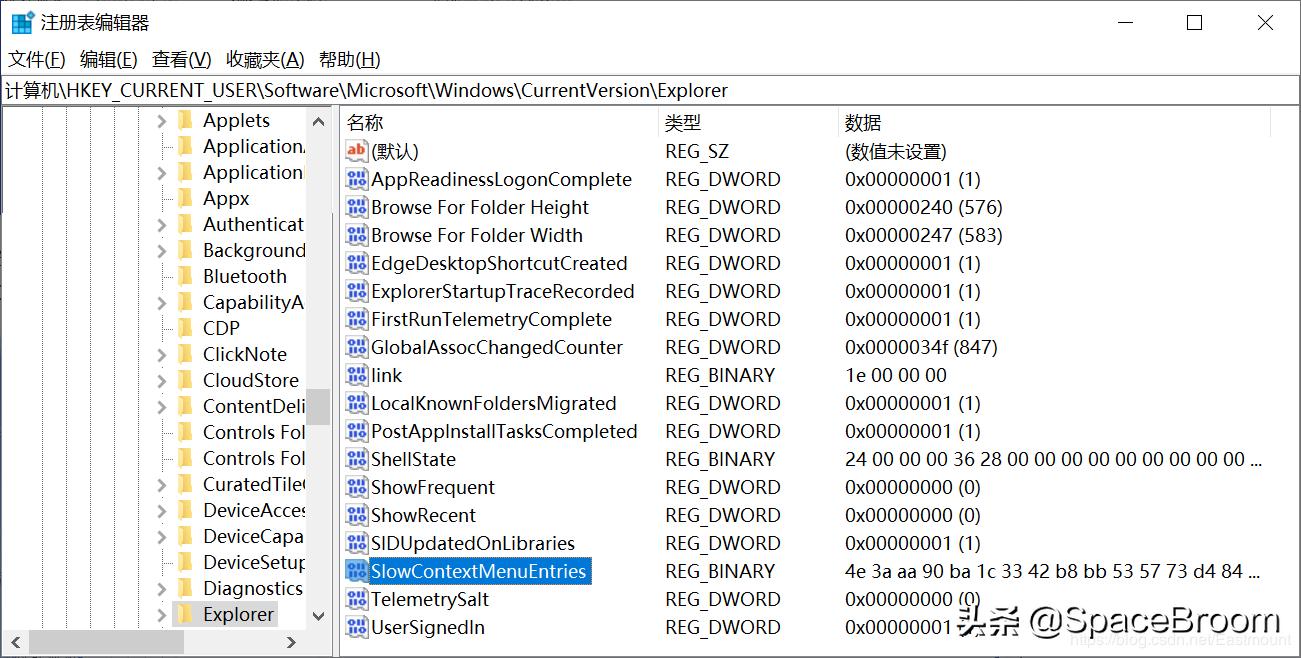
Task: Click the icon beside PostAppInstallTasksCompleted
Action: [357, 431]
